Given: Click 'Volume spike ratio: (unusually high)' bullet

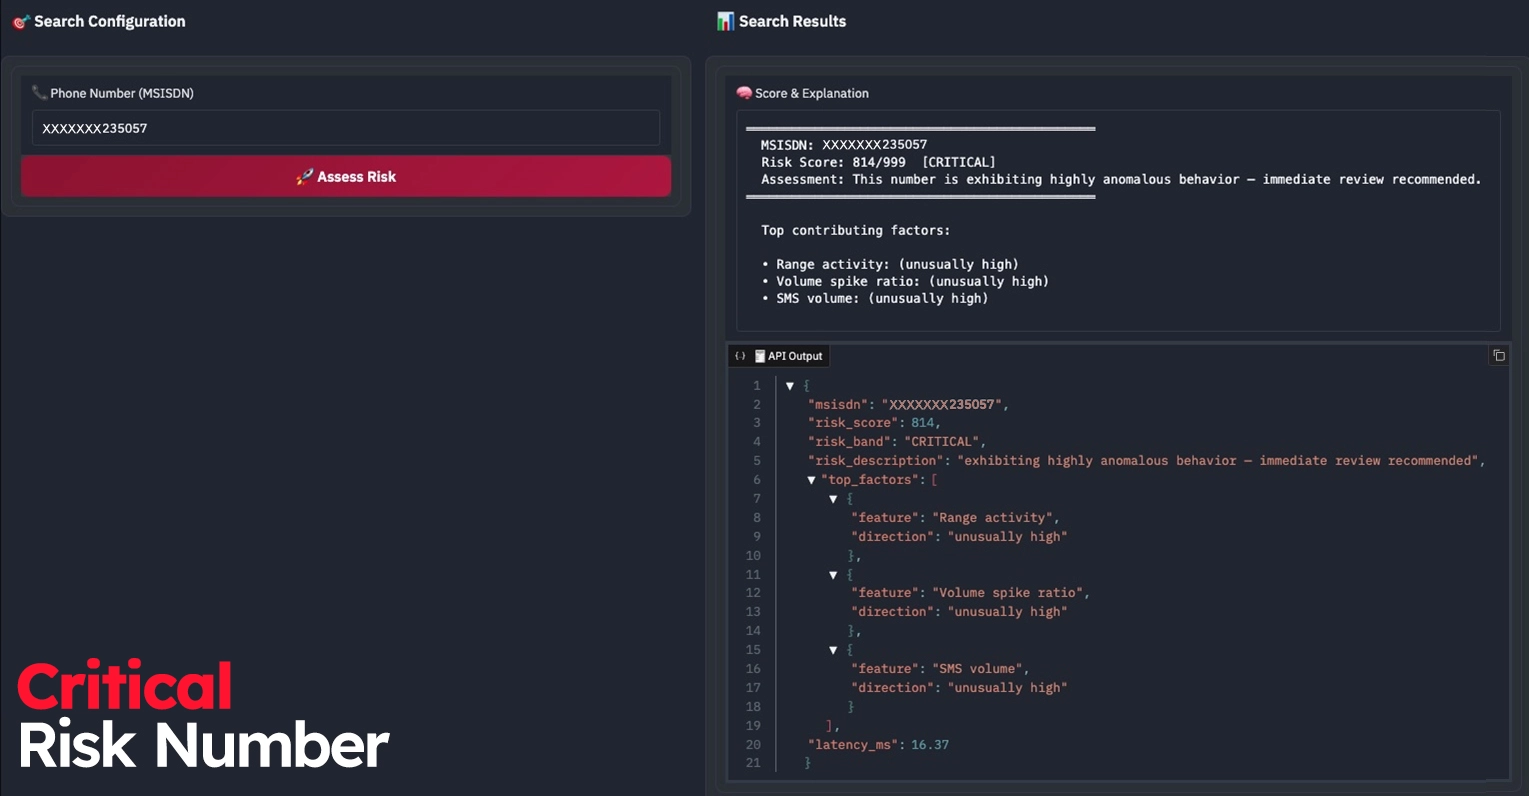Looking at the screenshot, I should [905, 281].
